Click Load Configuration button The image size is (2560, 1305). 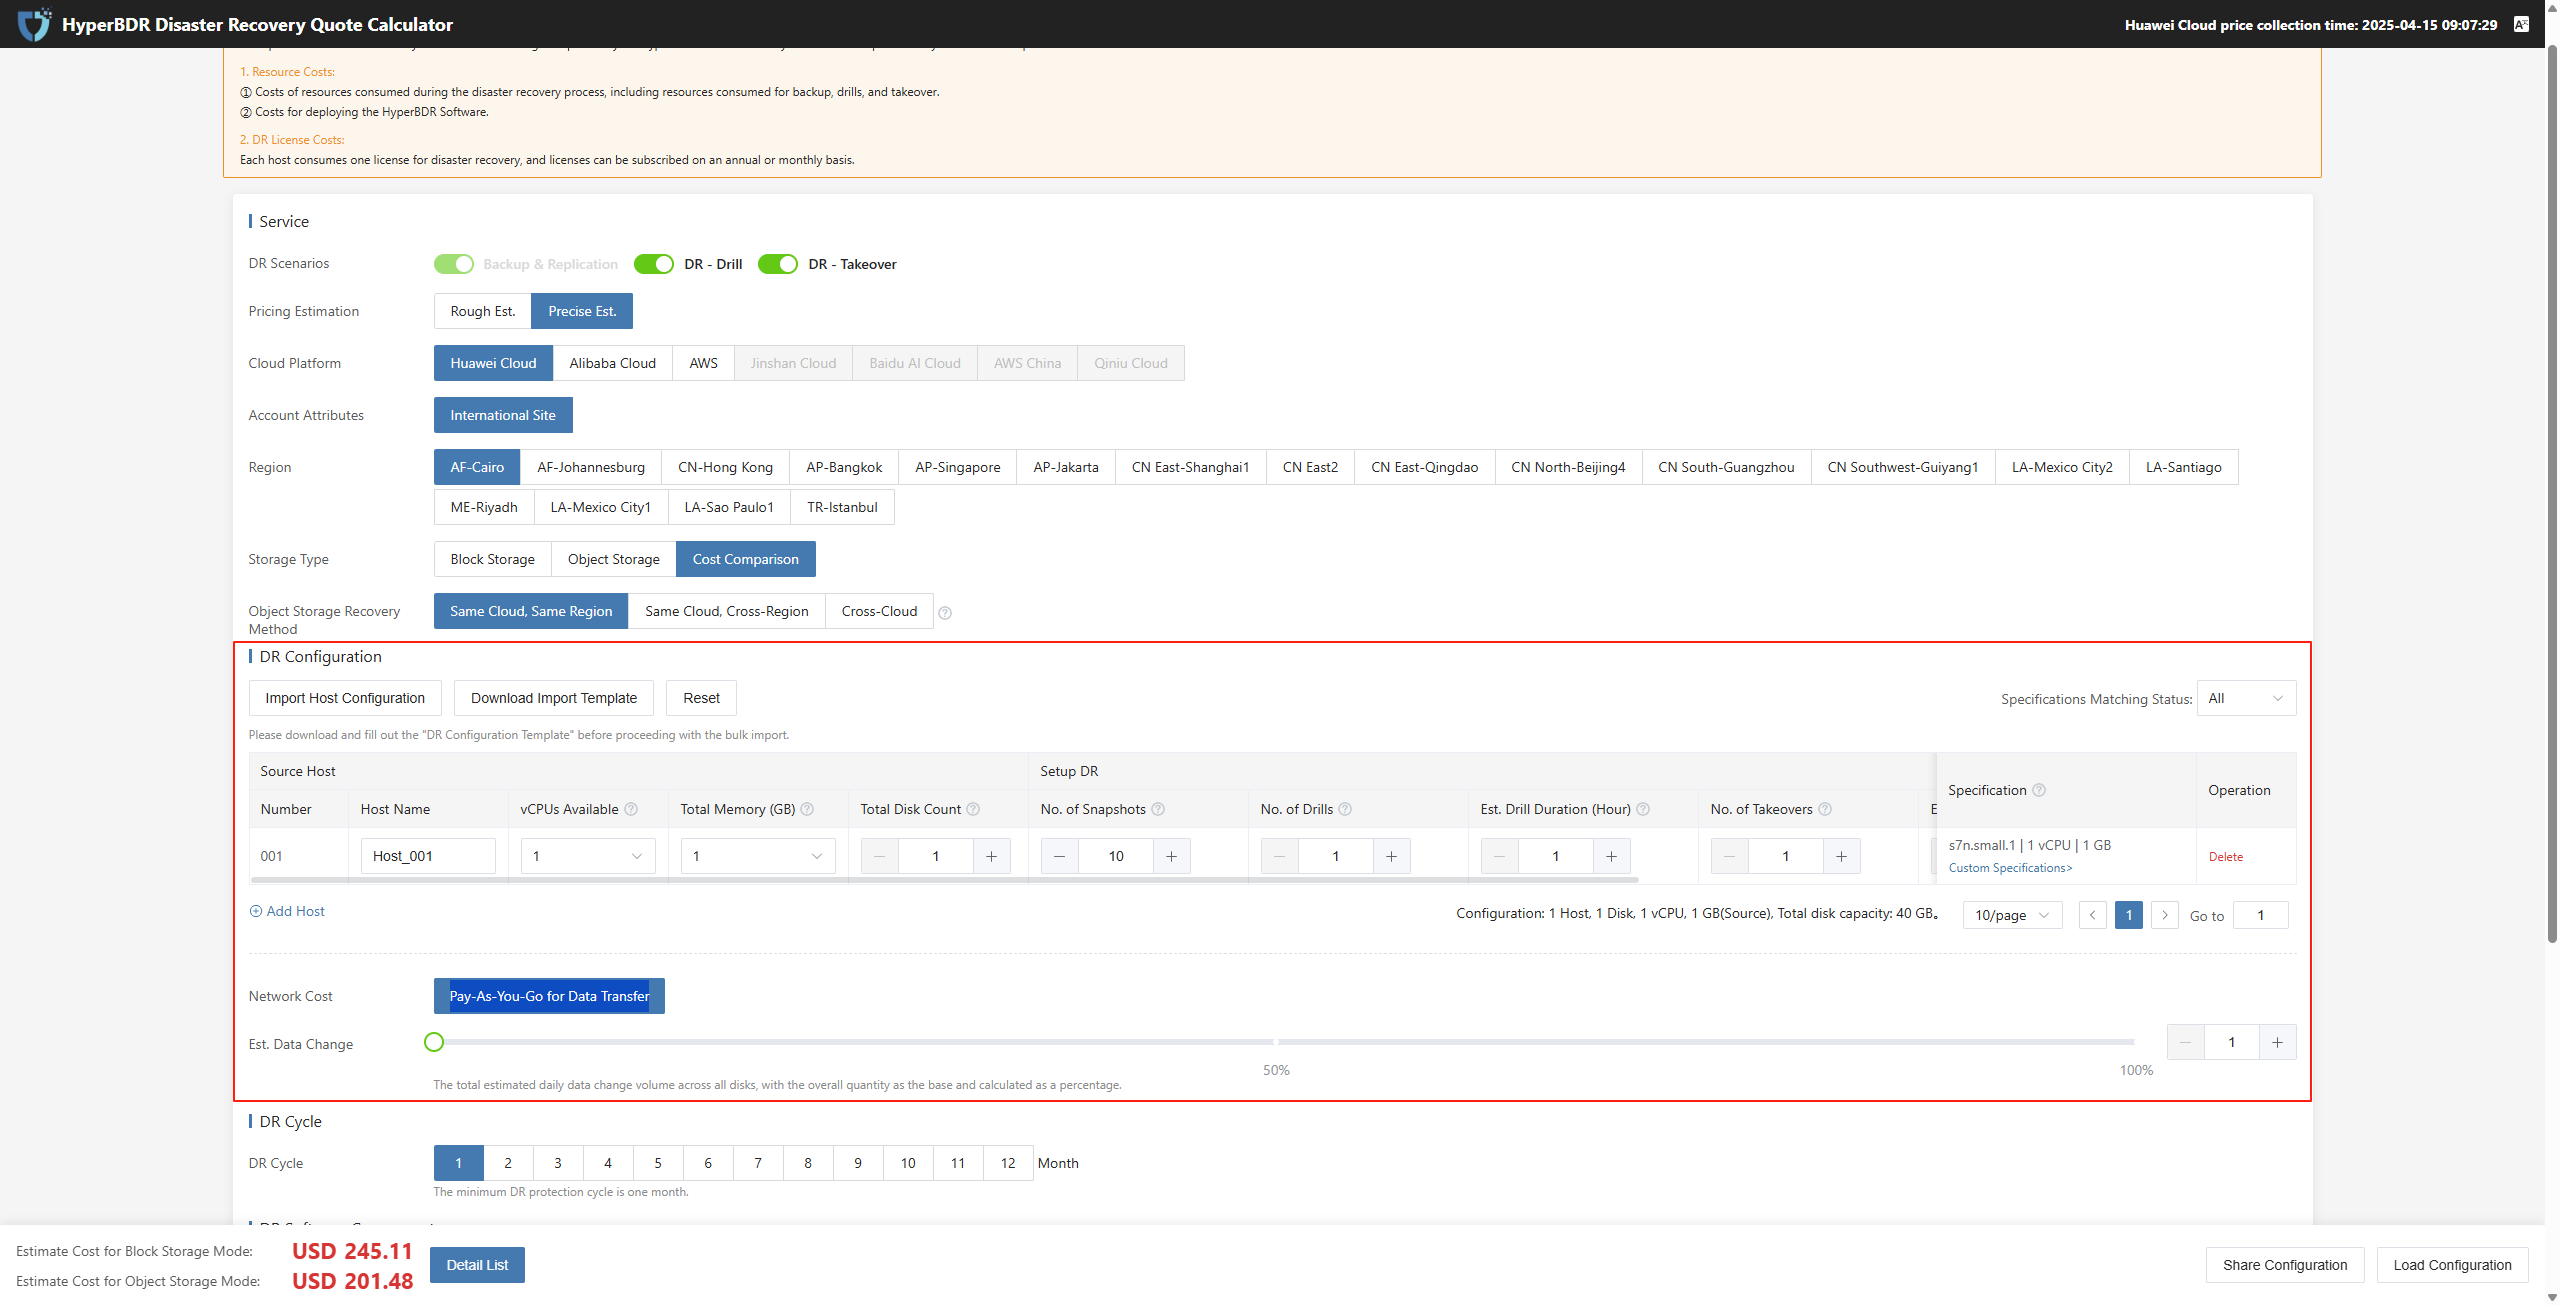pos(2452,1265)
